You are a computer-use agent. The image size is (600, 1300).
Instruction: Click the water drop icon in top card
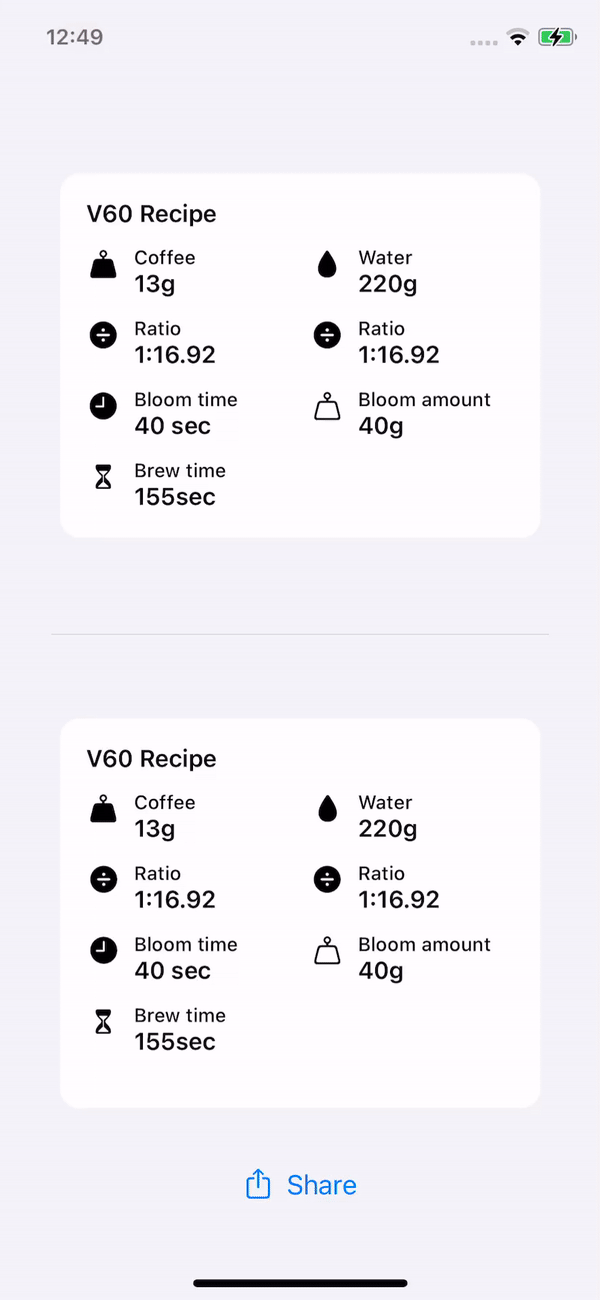pos(327,266)
